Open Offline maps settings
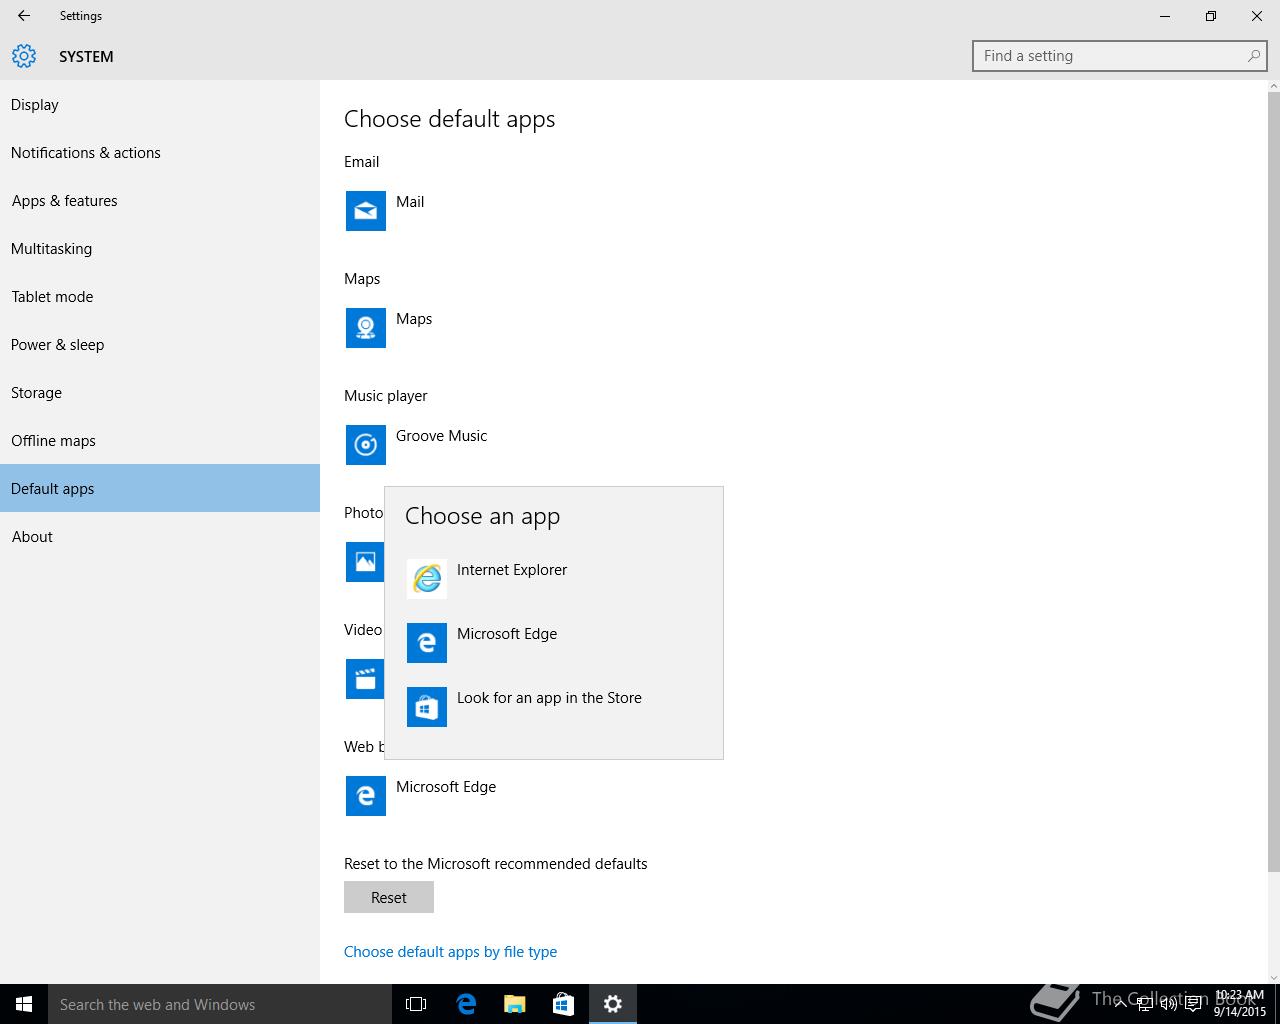Viewport: 1280px width, 1024px height. [160, 441]
